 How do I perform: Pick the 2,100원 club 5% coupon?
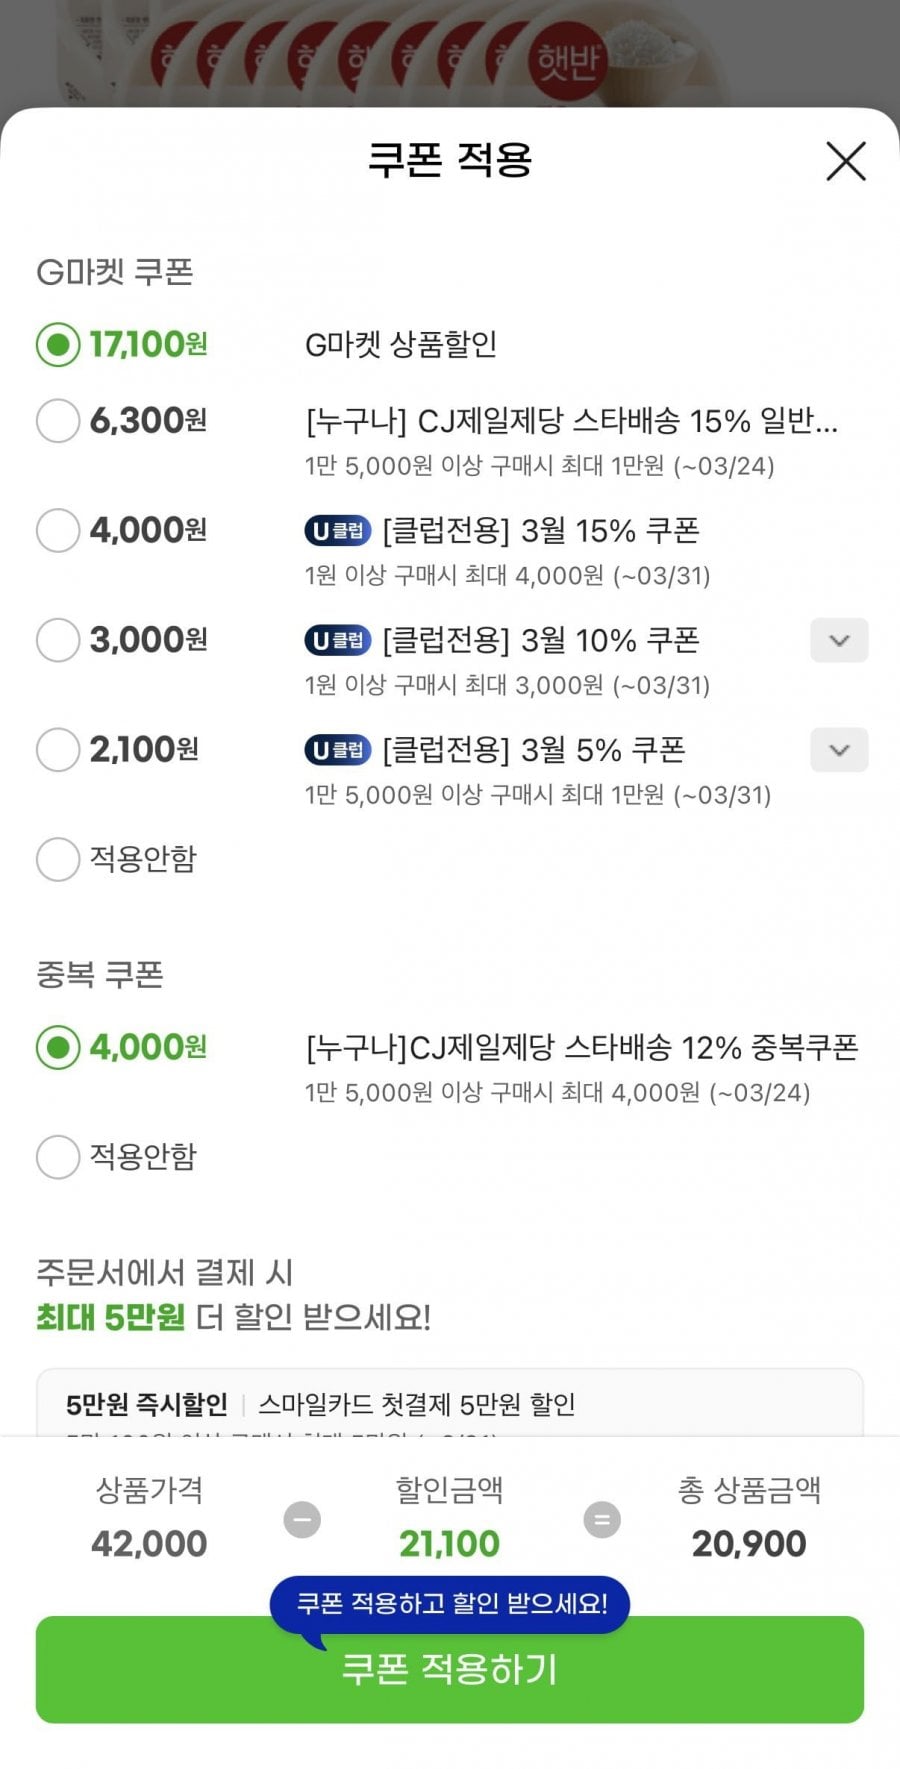[58, 750]
